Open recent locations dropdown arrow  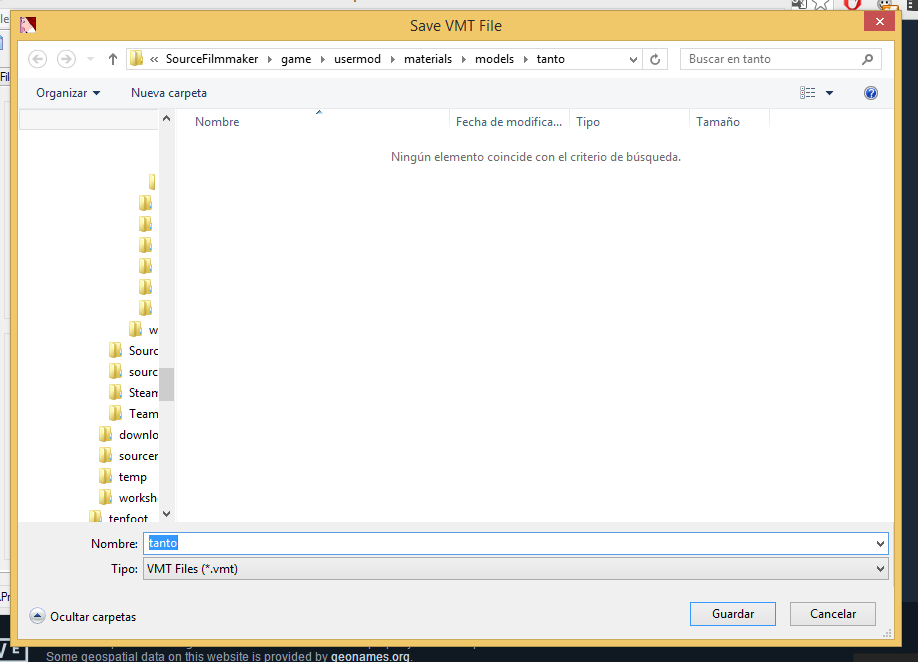tap(90, 59)
